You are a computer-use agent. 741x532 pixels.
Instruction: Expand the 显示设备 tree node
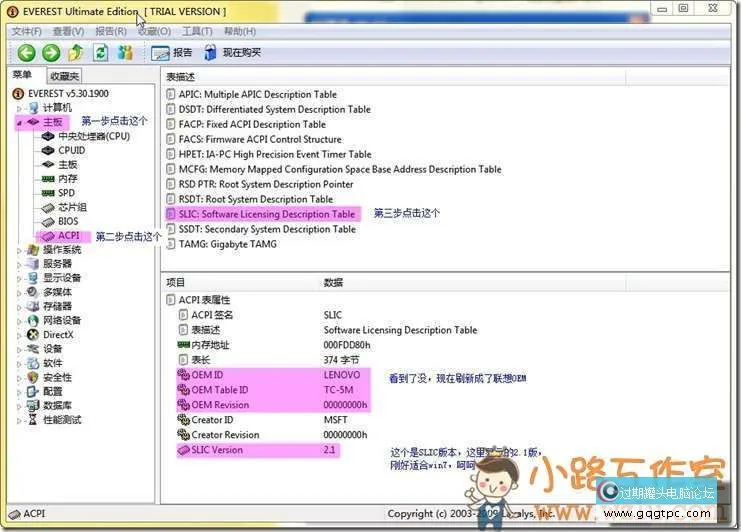tap(19, 279)
